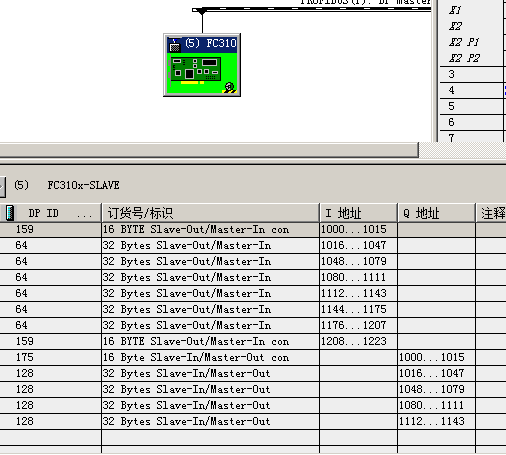Click the 16 Byte Slave-In/Master-Out con cell
506x455 pixels.
[x=210, y=357]
